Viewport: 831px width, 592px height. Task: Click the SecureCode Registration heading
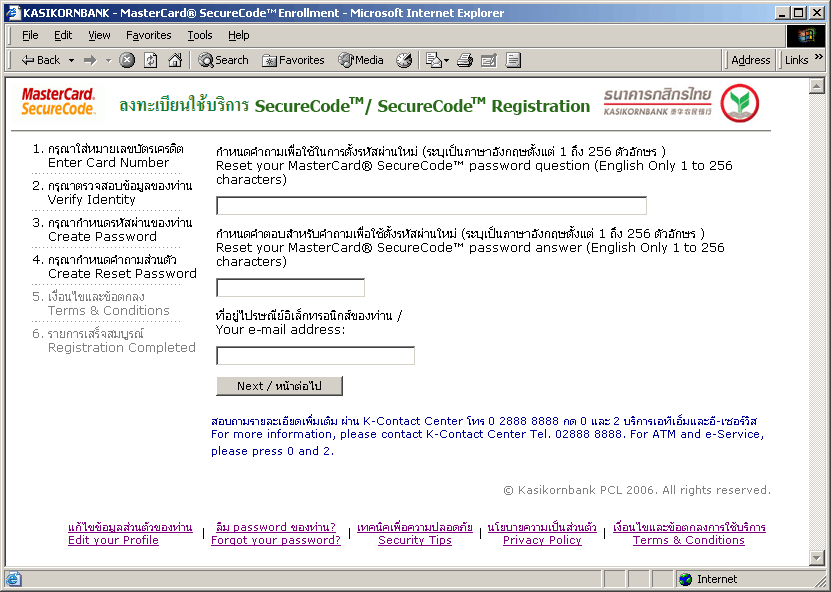(x=355, y=105)
